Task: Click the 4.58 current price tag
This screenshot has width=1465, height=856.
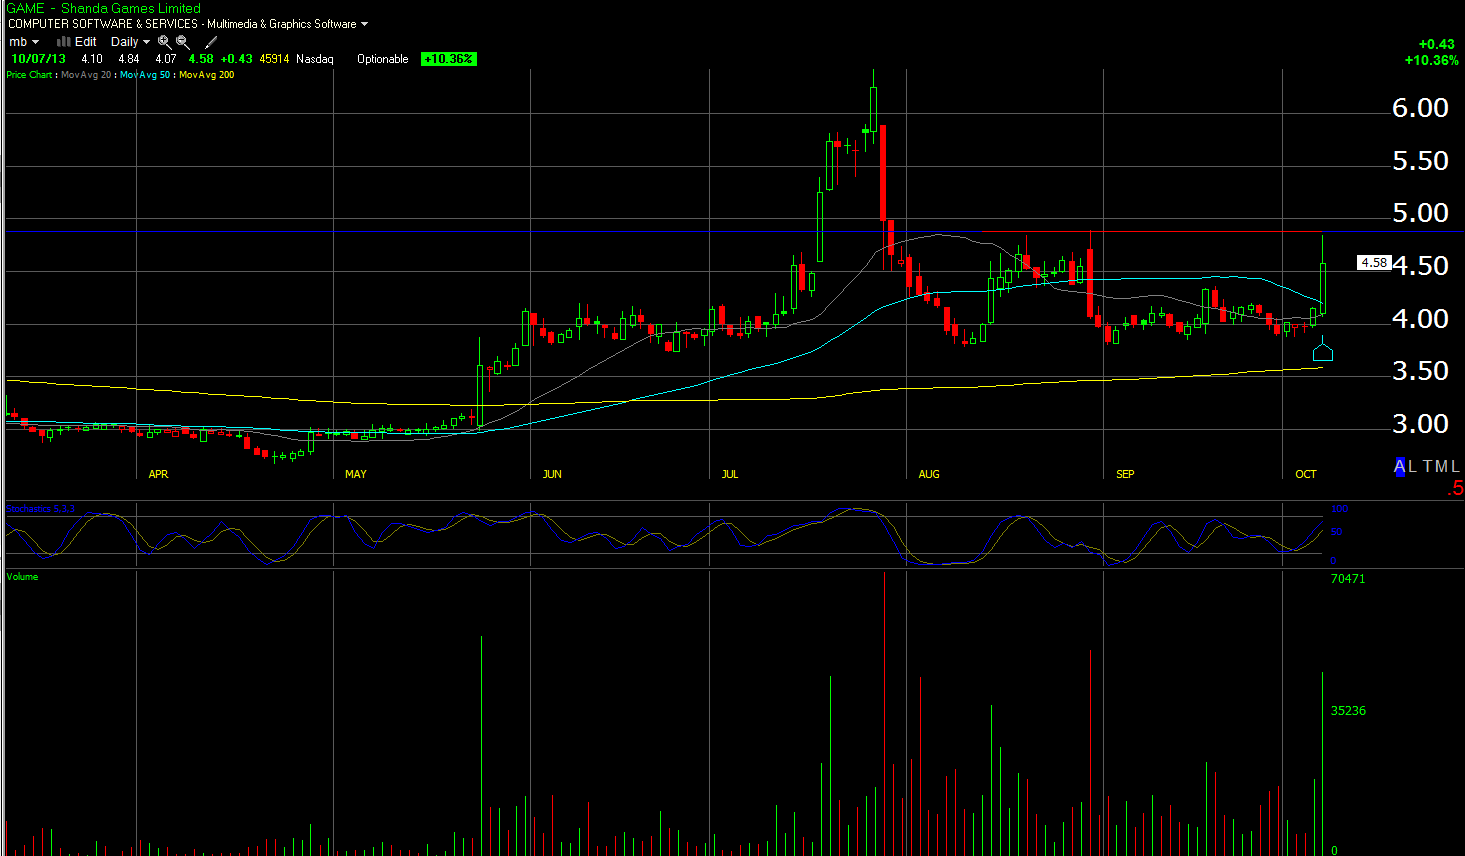Action: point(1373,262)
